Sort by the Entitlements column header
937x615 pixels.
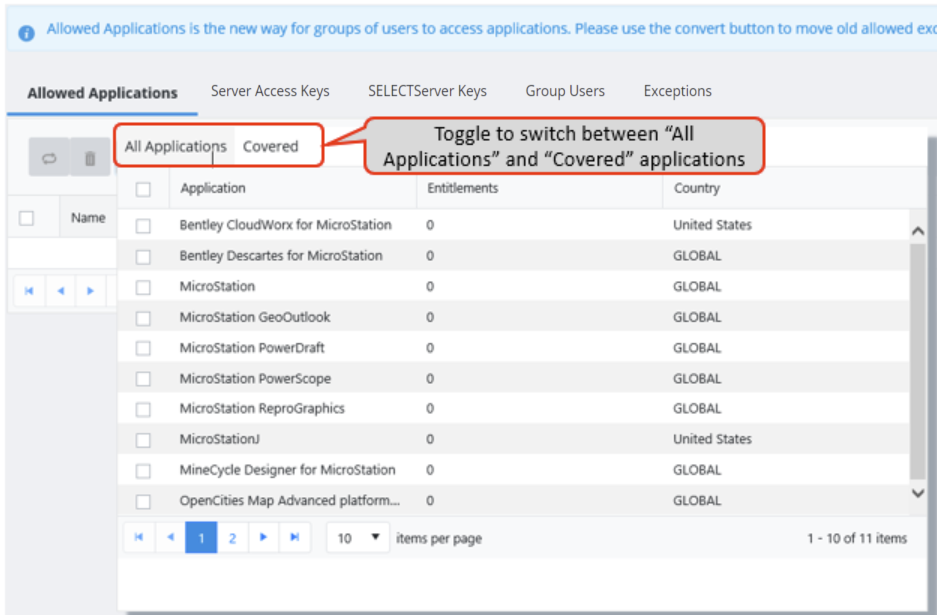click(x=463, y=188)
